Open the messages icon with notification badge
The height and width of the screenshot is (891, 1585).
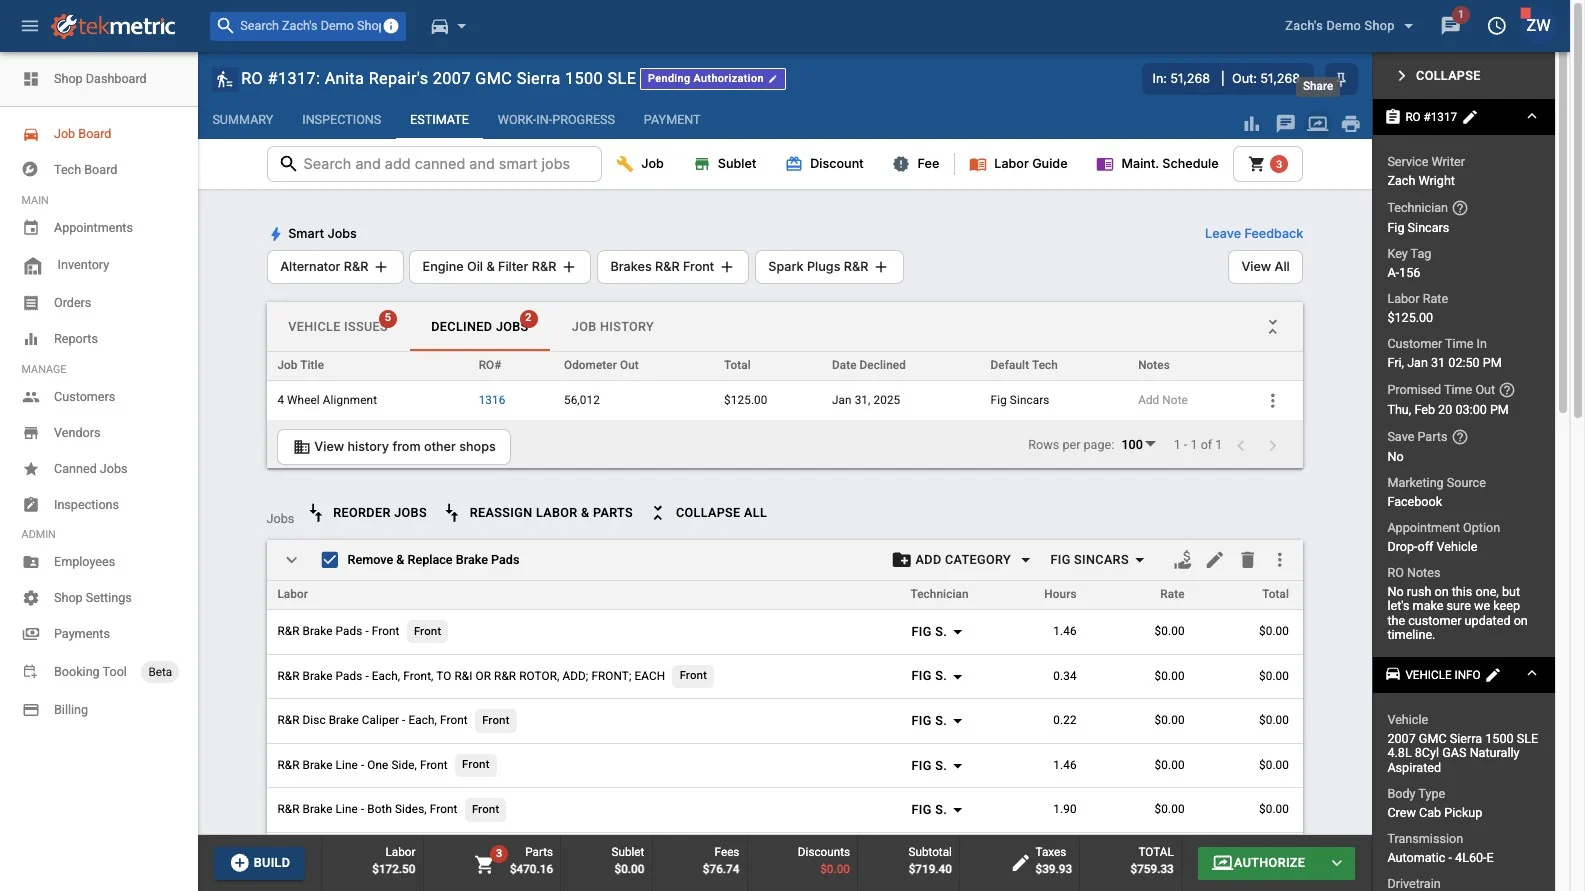(x=1450, y=26)
